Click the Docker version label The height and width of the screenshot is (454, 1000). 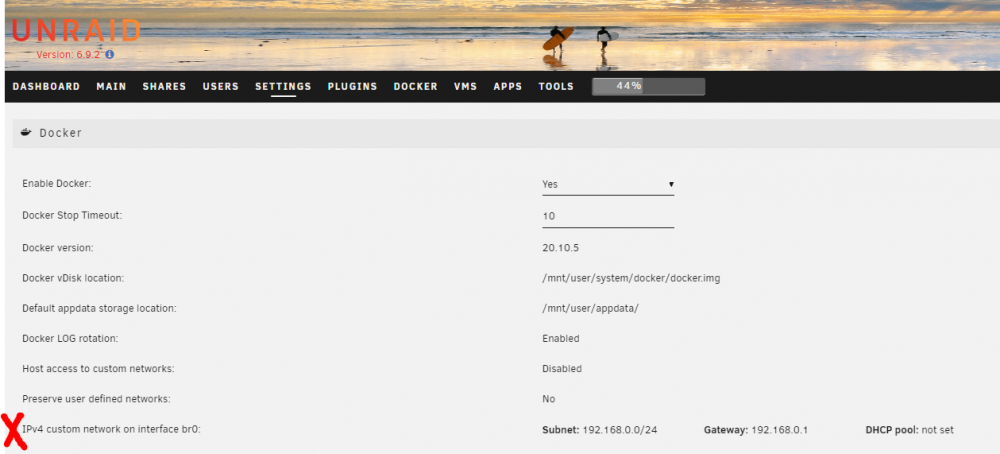[58, 248]
